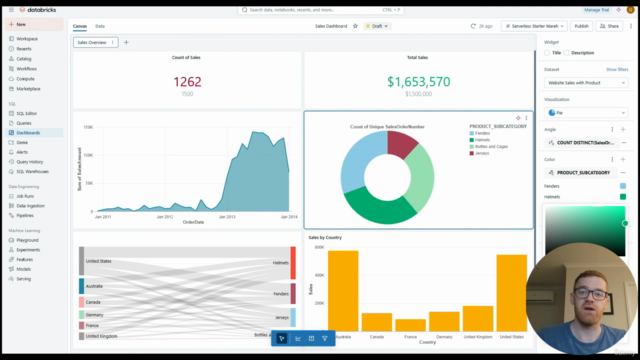The image size is (640, 360).
Task: Open Genie from the sidebar
Action: point(22,142)
